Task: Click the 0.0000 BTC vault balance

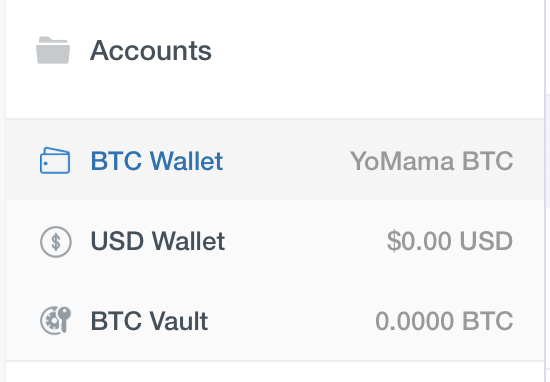Action: (x=444, y=321)
